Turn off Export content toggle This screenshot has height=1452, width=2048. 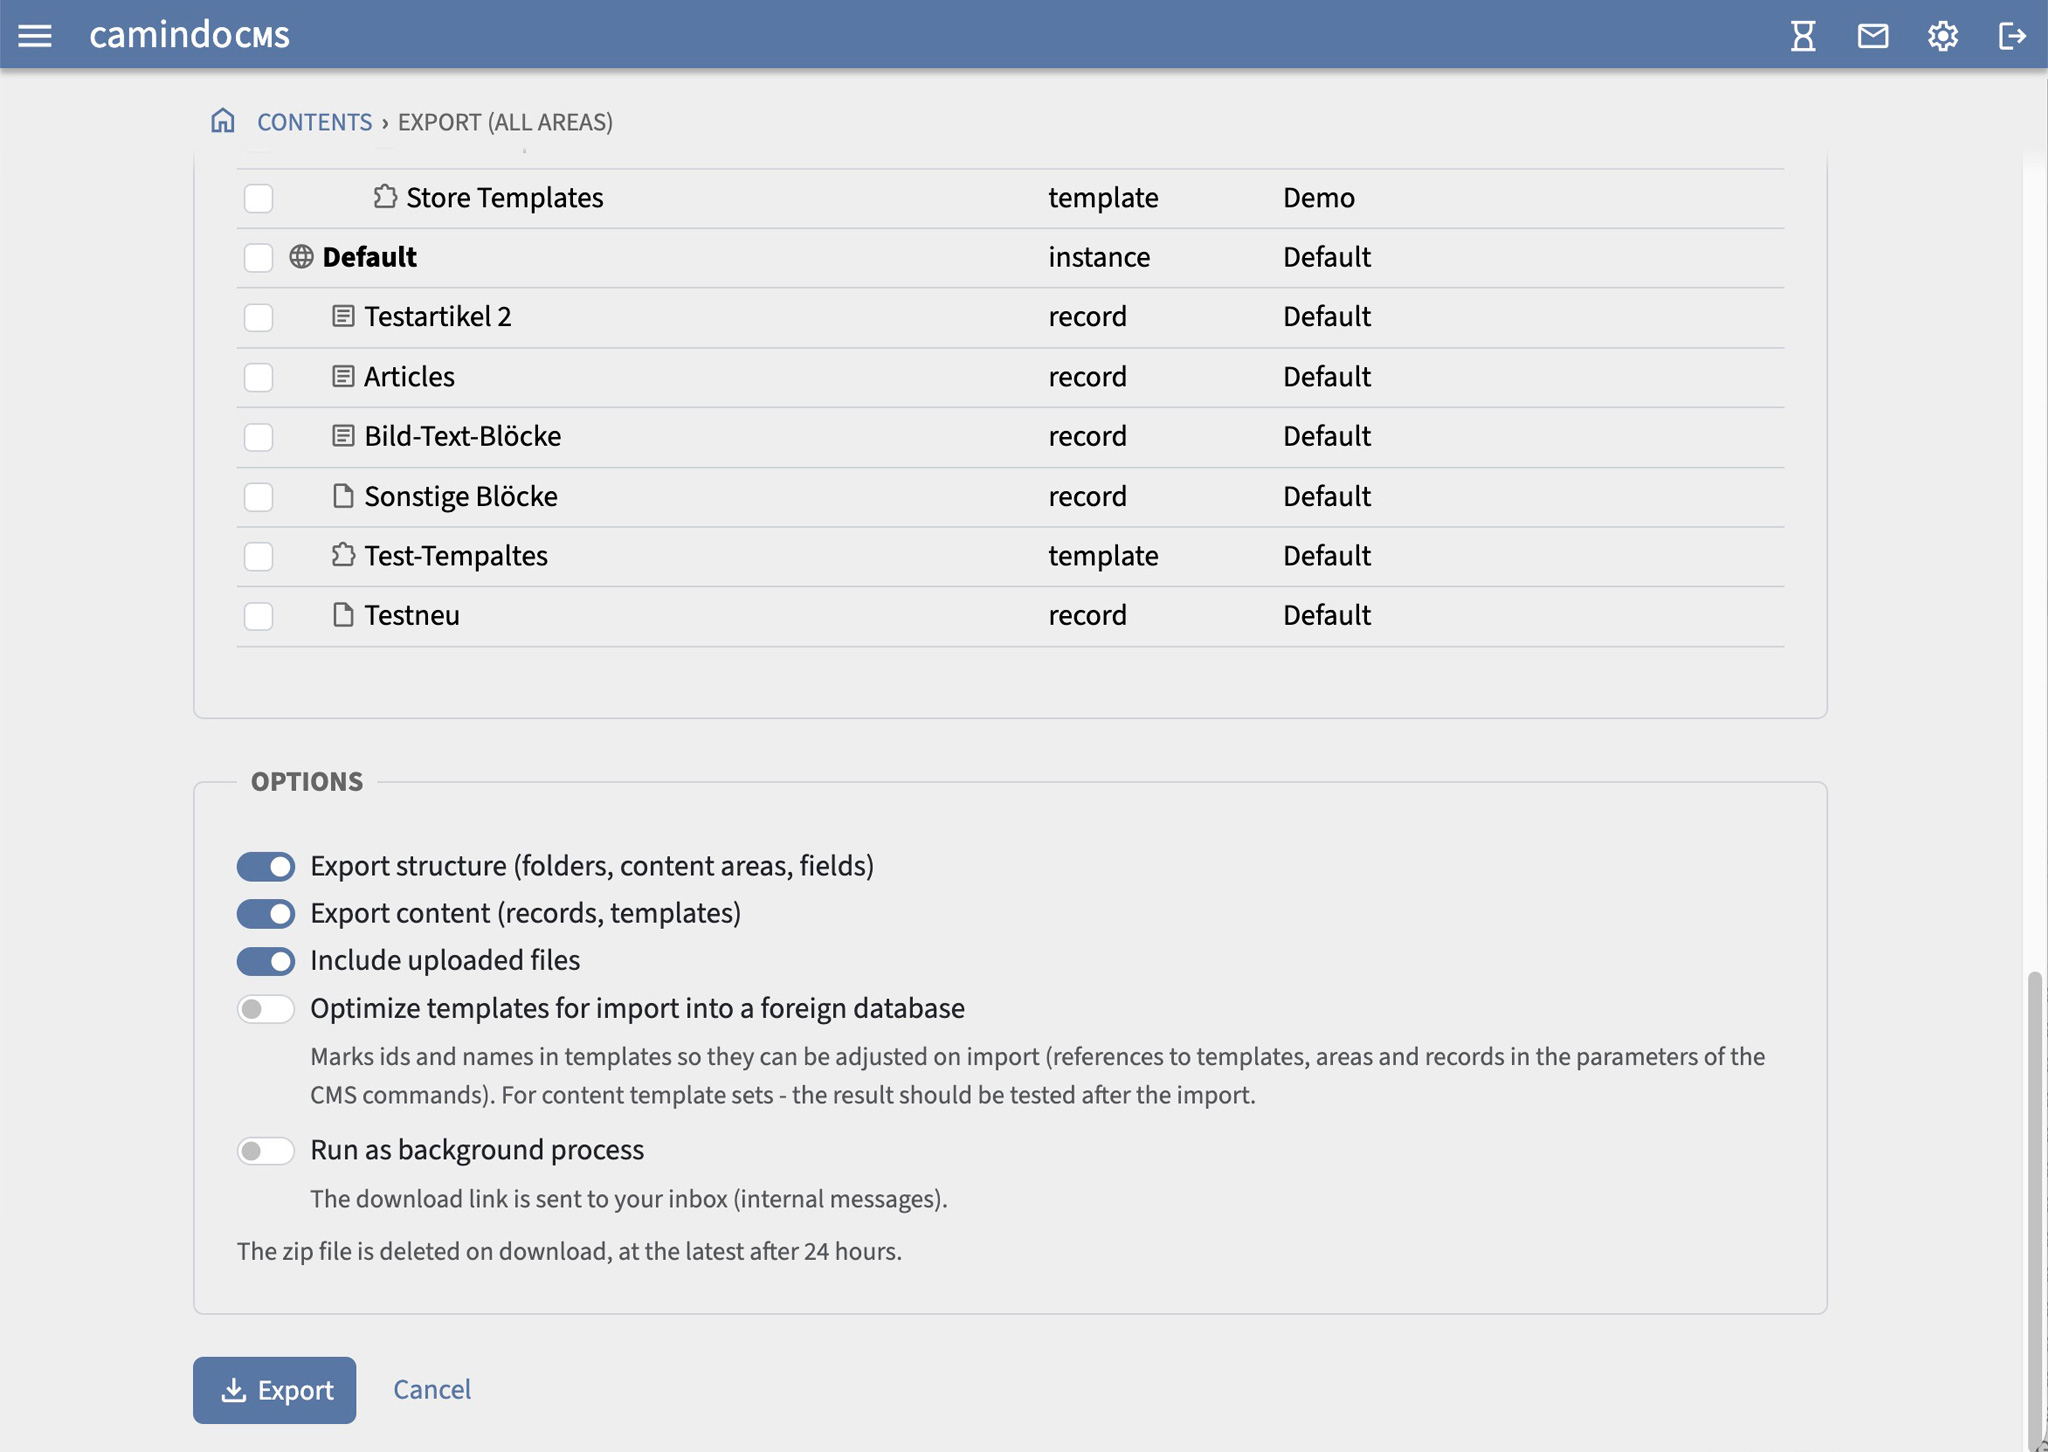266,913
